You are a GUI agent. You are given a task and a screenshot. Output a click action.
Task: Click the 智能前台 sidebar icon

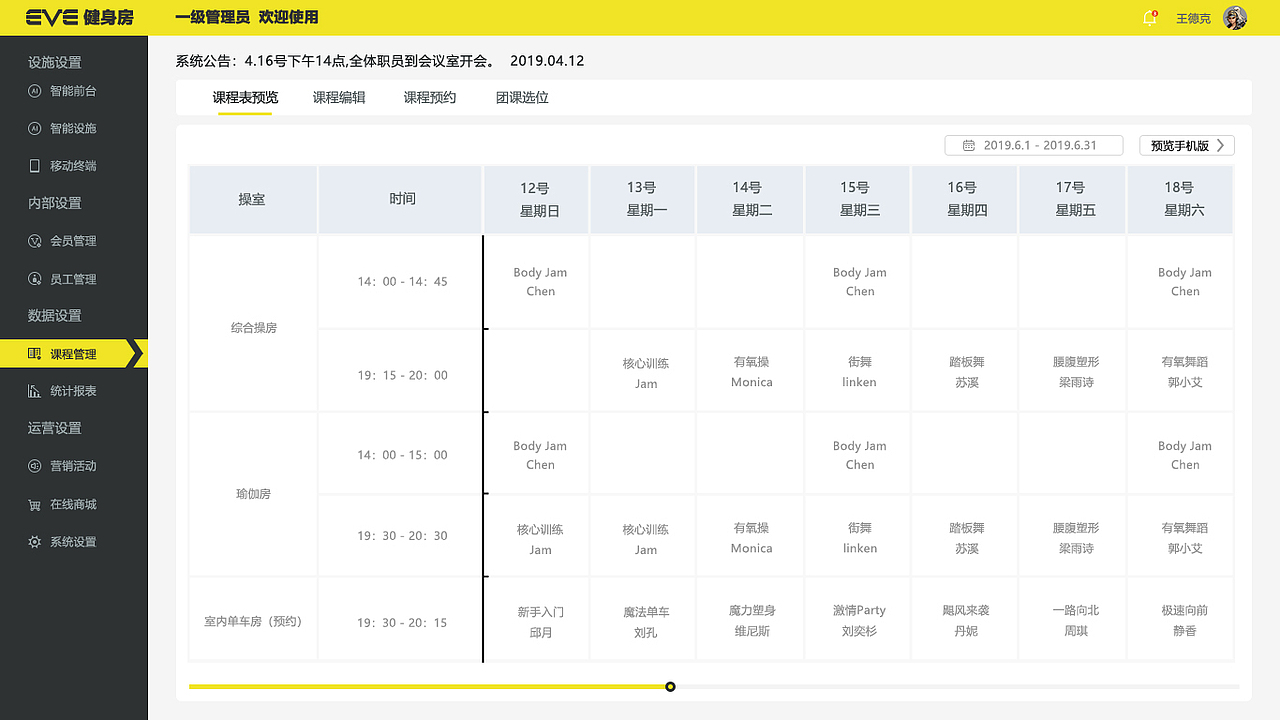(x=34, y=91)
